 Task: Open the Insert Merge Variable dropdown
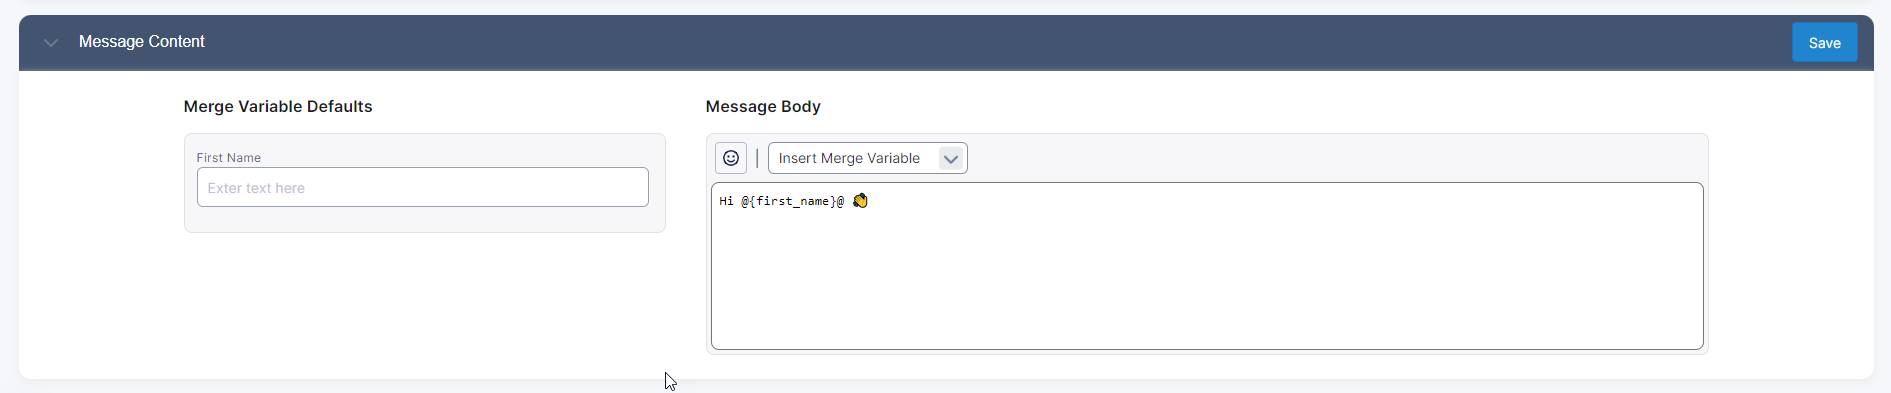pyautogui.click(x=867, y=158)
